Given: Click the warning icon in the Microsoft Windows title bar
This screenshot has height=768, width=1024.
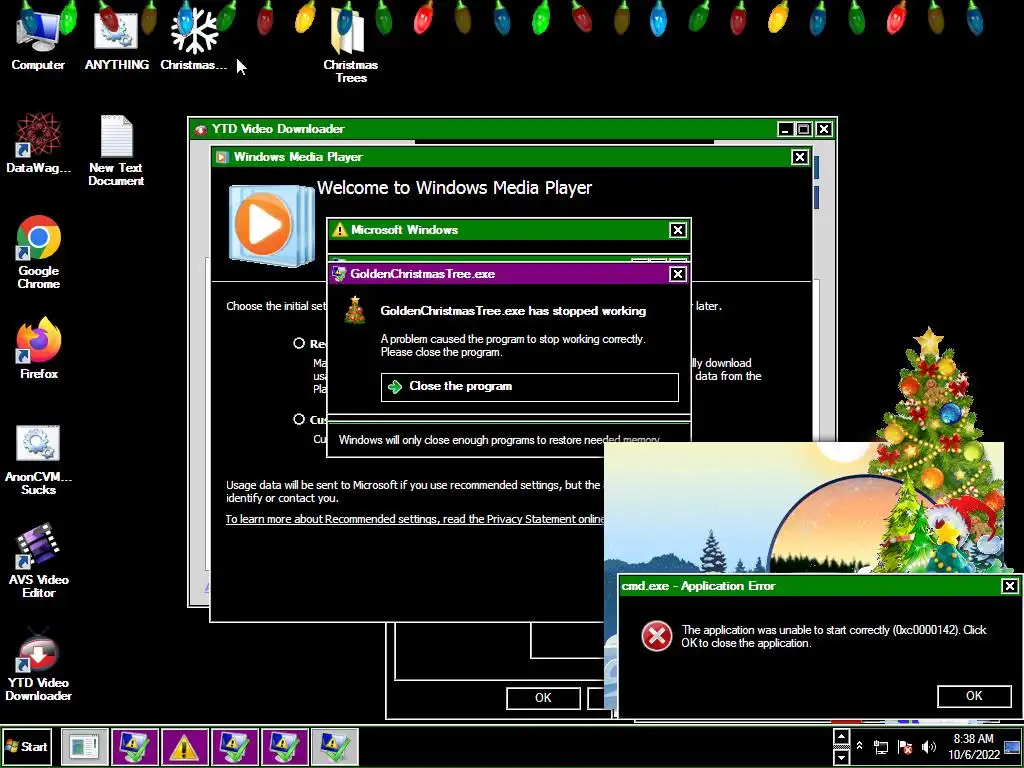Looking at the screenshot, I should (x=340, y=230).
